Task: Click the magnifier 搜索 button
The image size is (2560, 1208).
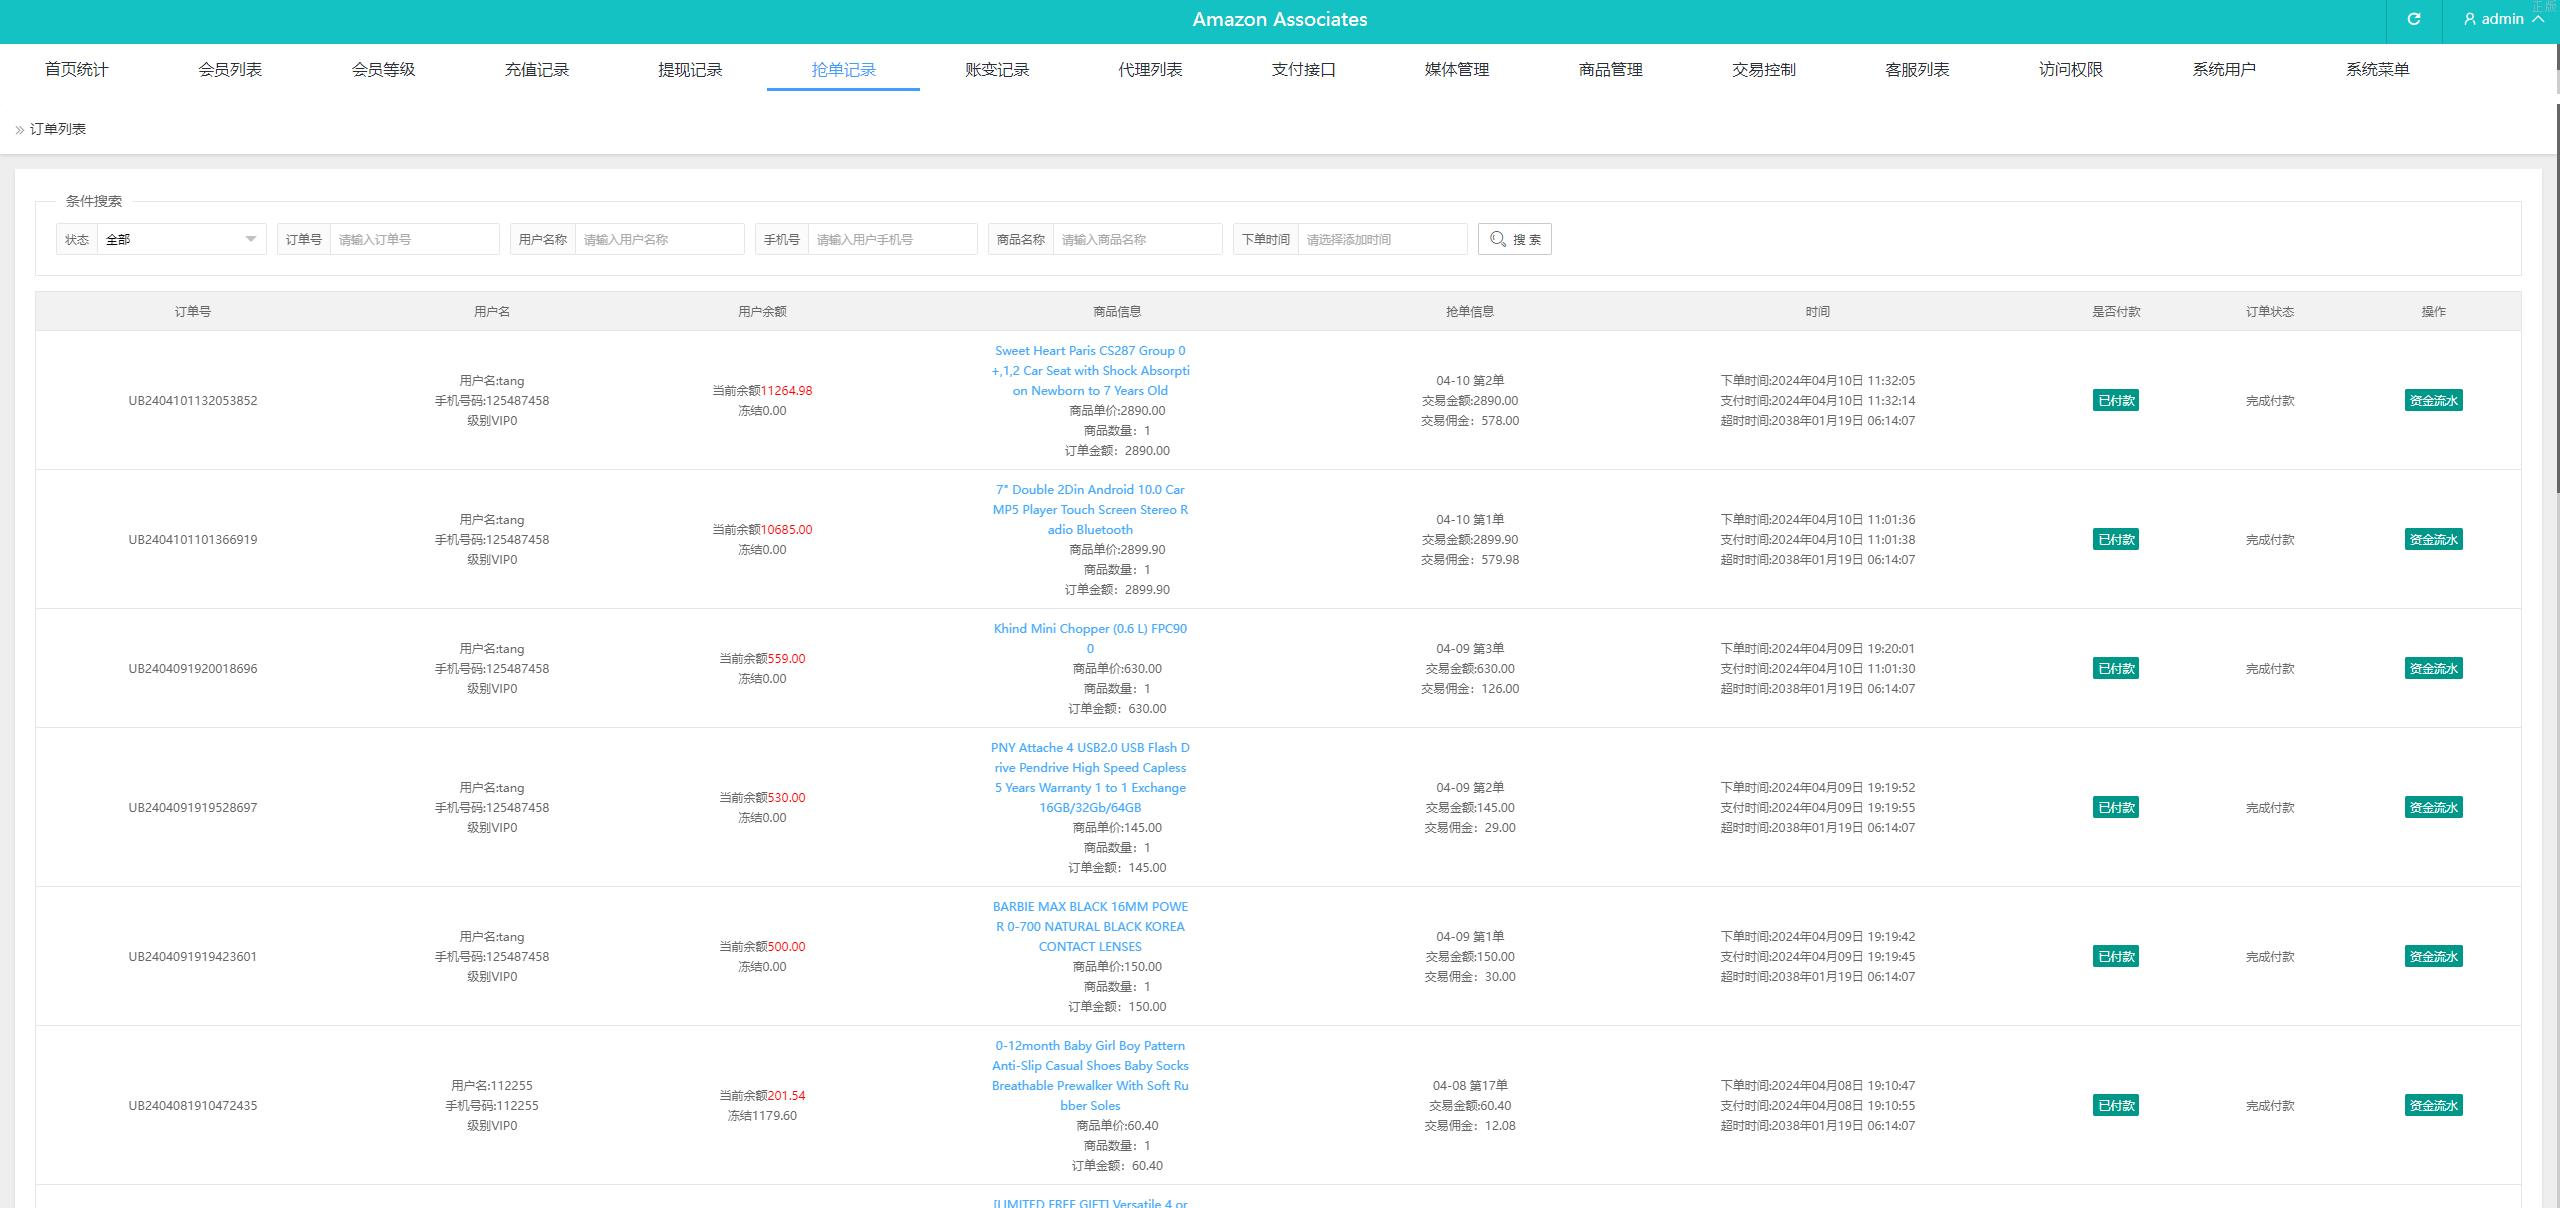Action: coord(1514,239)
